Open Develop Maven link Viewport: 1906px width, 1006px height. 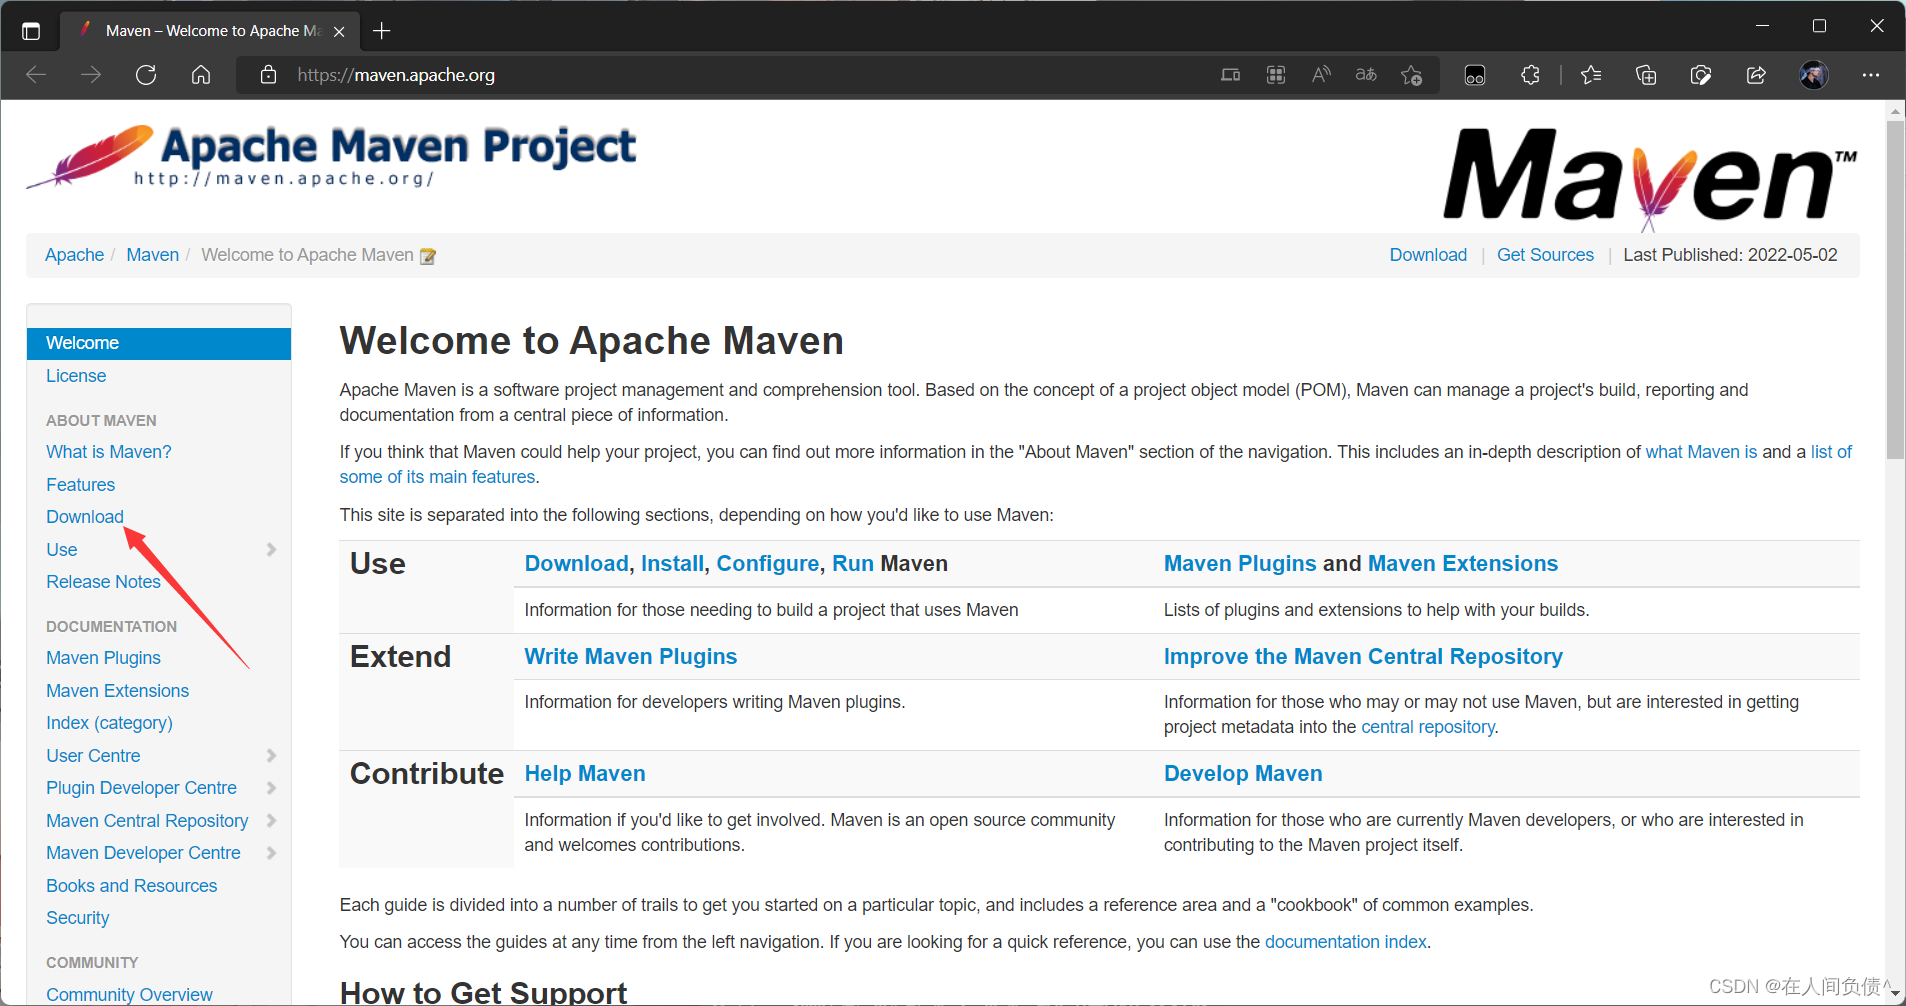coord(1243,774)
